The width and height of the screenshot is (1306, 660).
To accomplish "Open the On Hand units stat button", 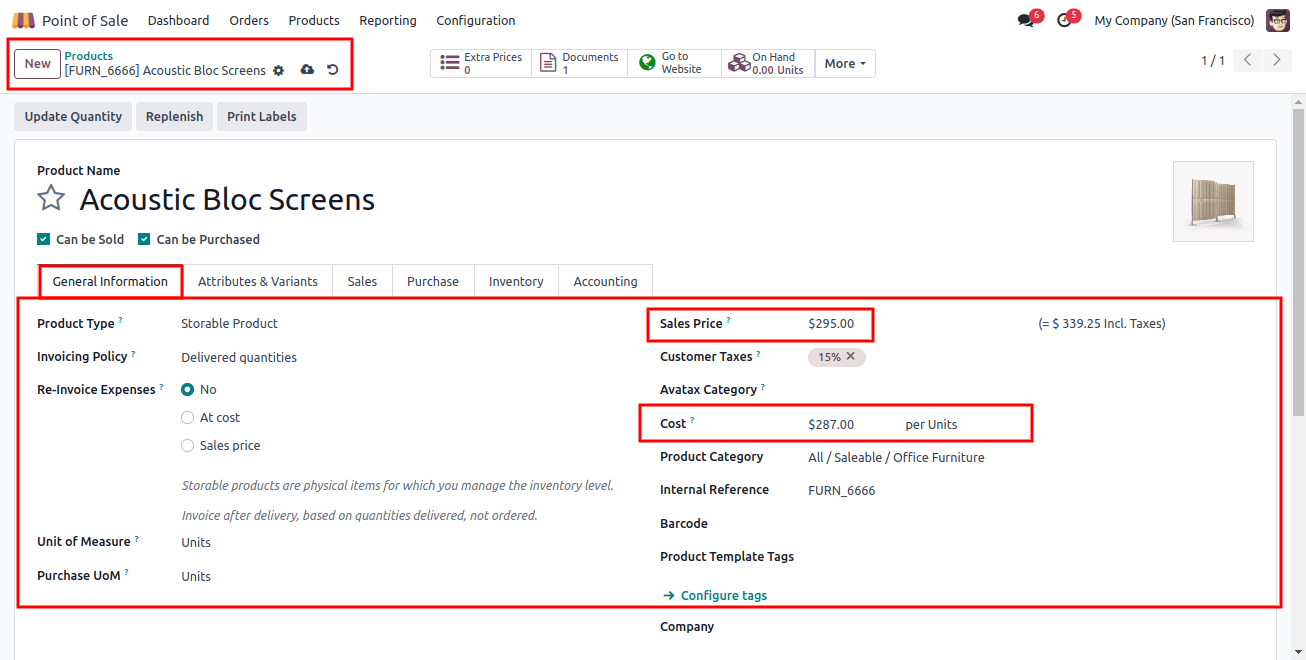I will point(768,63).
